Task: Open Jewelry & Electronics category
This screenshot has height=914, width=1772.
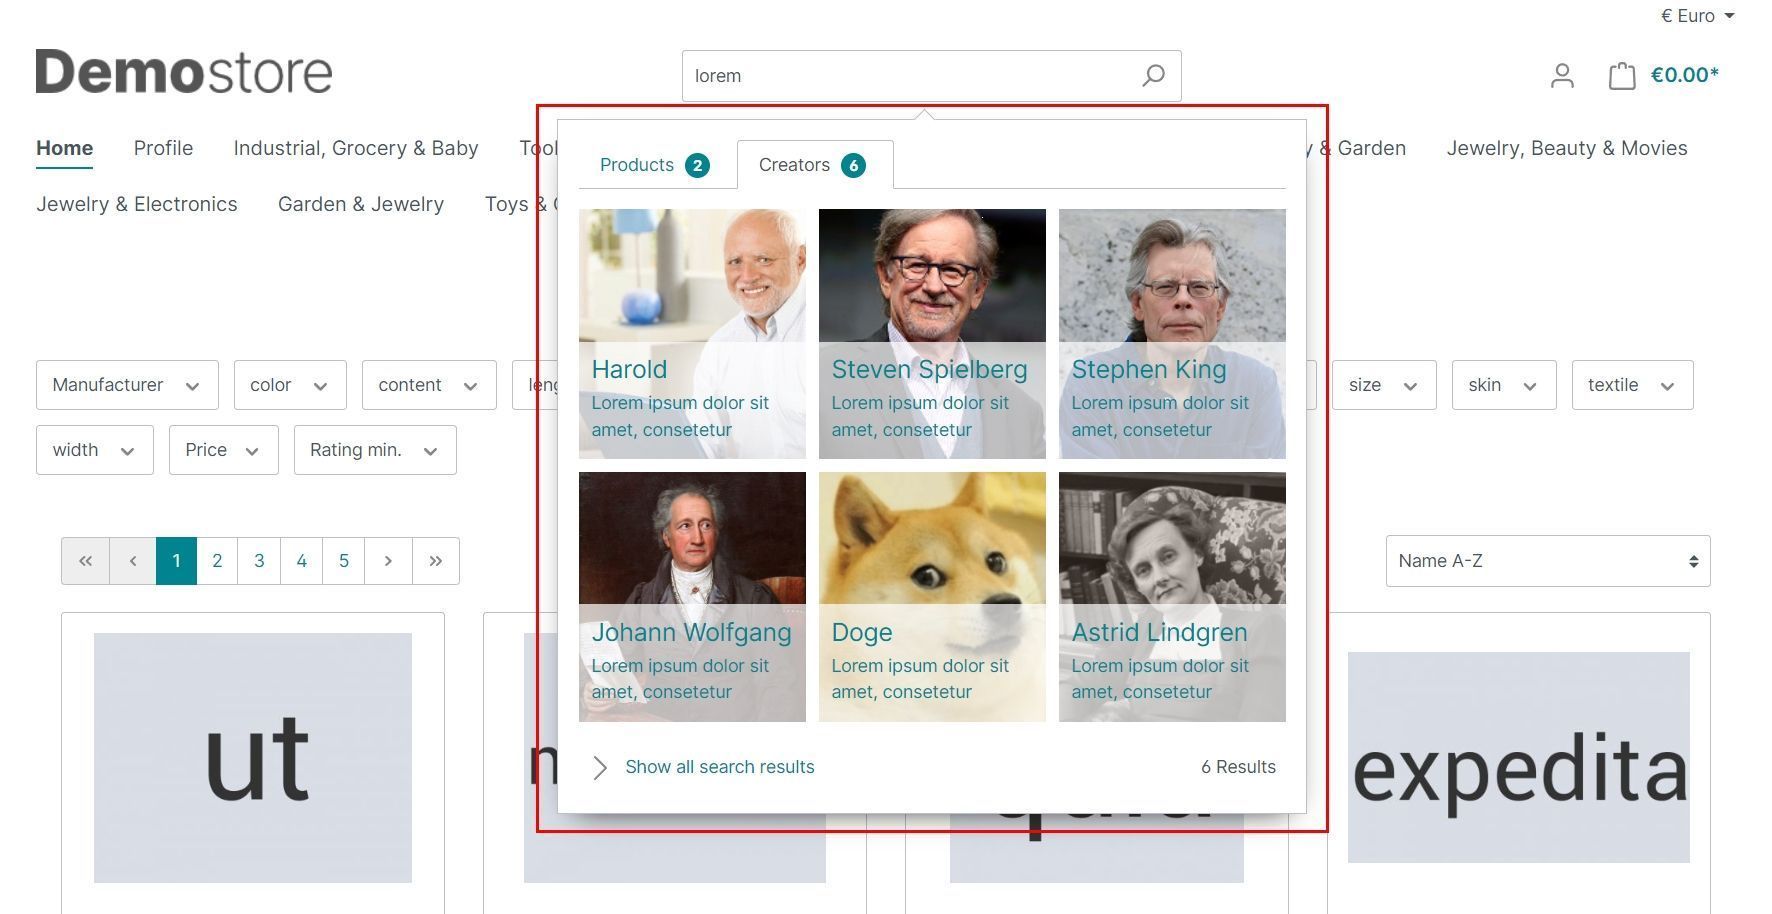Action: click(x=137, y=204)
